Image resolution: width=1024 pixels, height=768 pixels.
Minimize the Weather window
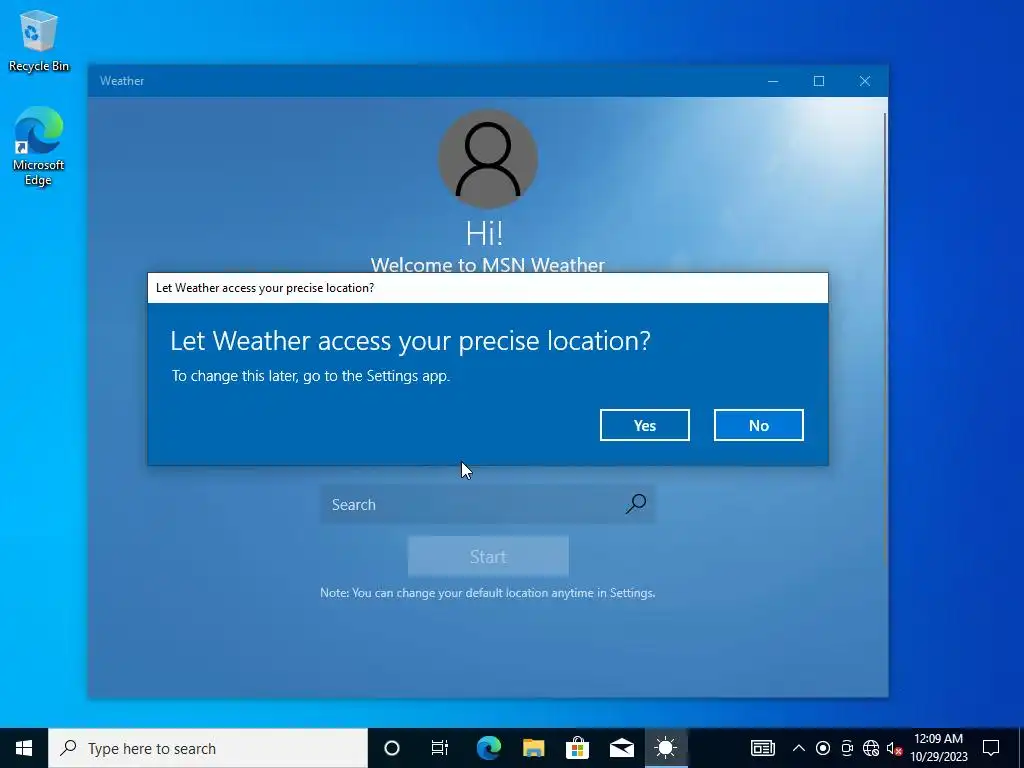click(x=773, y=81)
